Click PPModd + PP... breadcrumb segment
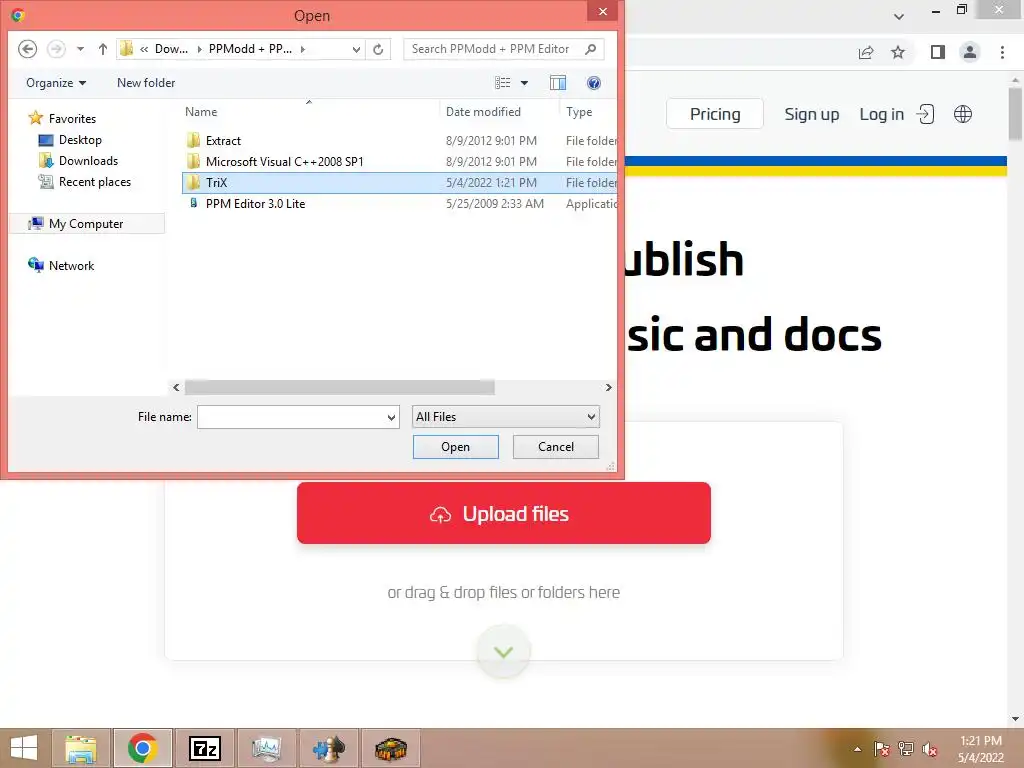1024x768 pixels. click(250, 49)
